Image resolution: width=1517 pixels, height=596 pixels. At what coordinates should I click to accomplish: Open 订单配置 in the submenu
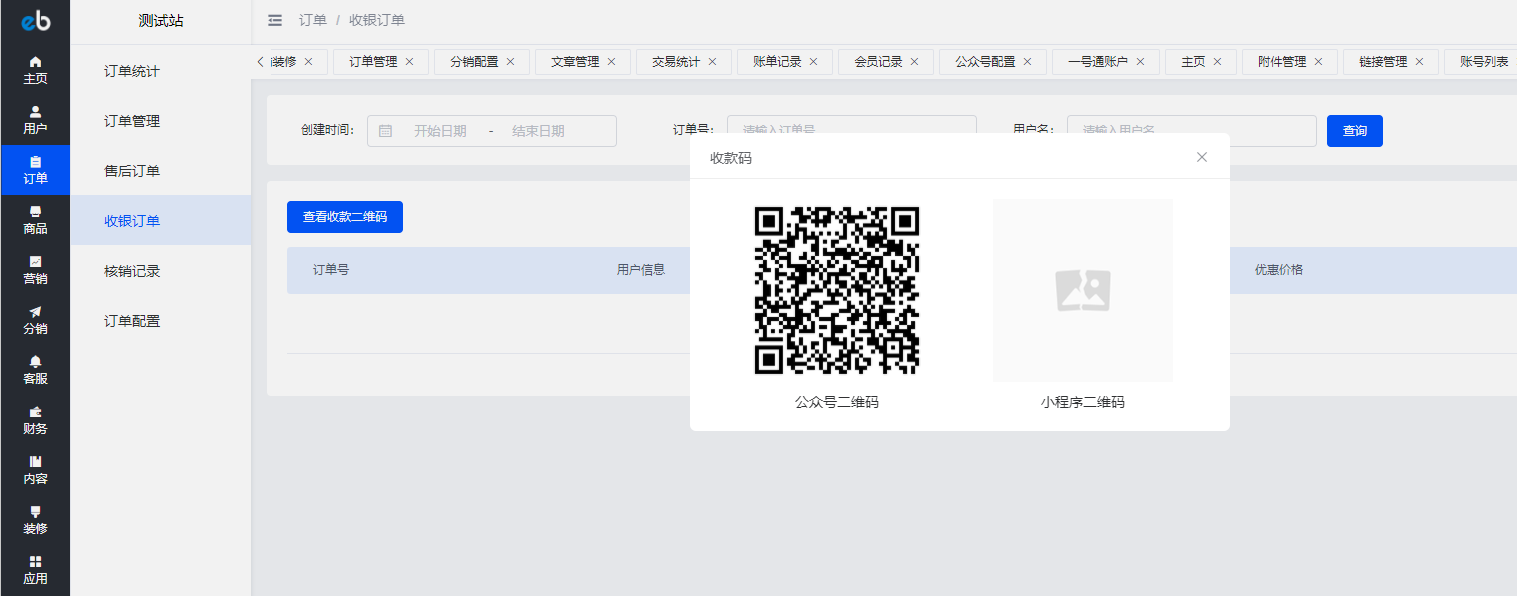point(160,321)
